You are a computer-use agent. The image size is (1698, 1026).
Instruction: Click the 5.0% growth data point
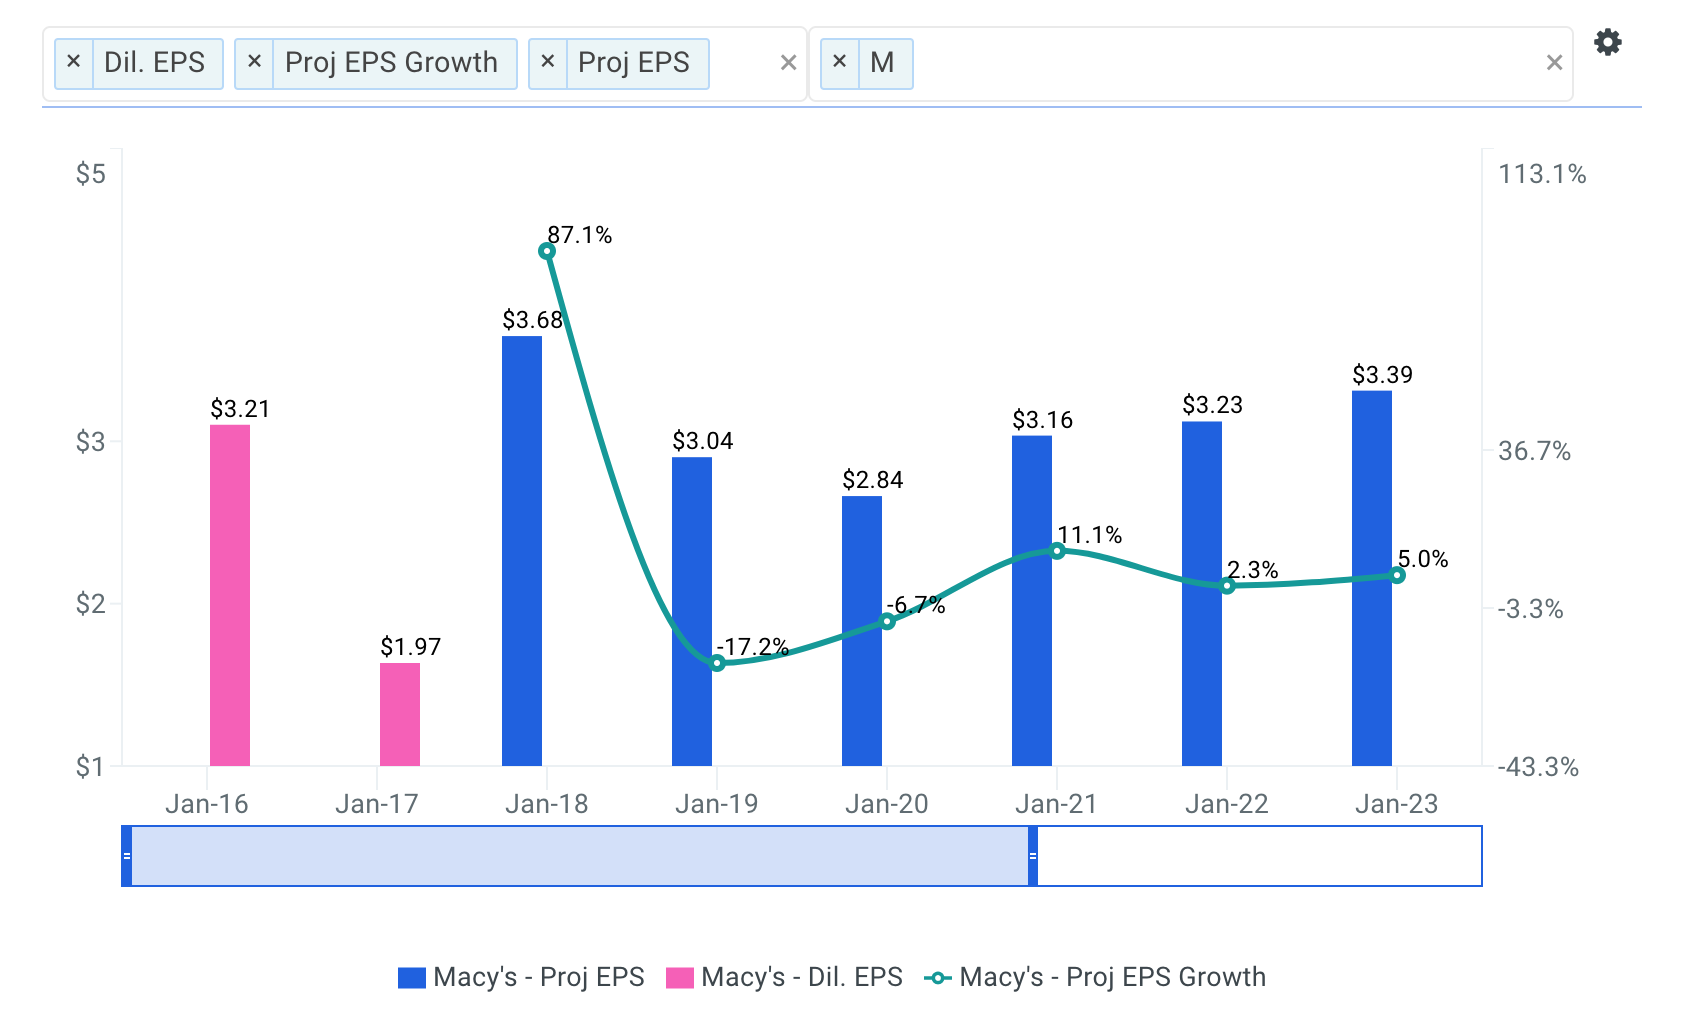coord(1397,575)
